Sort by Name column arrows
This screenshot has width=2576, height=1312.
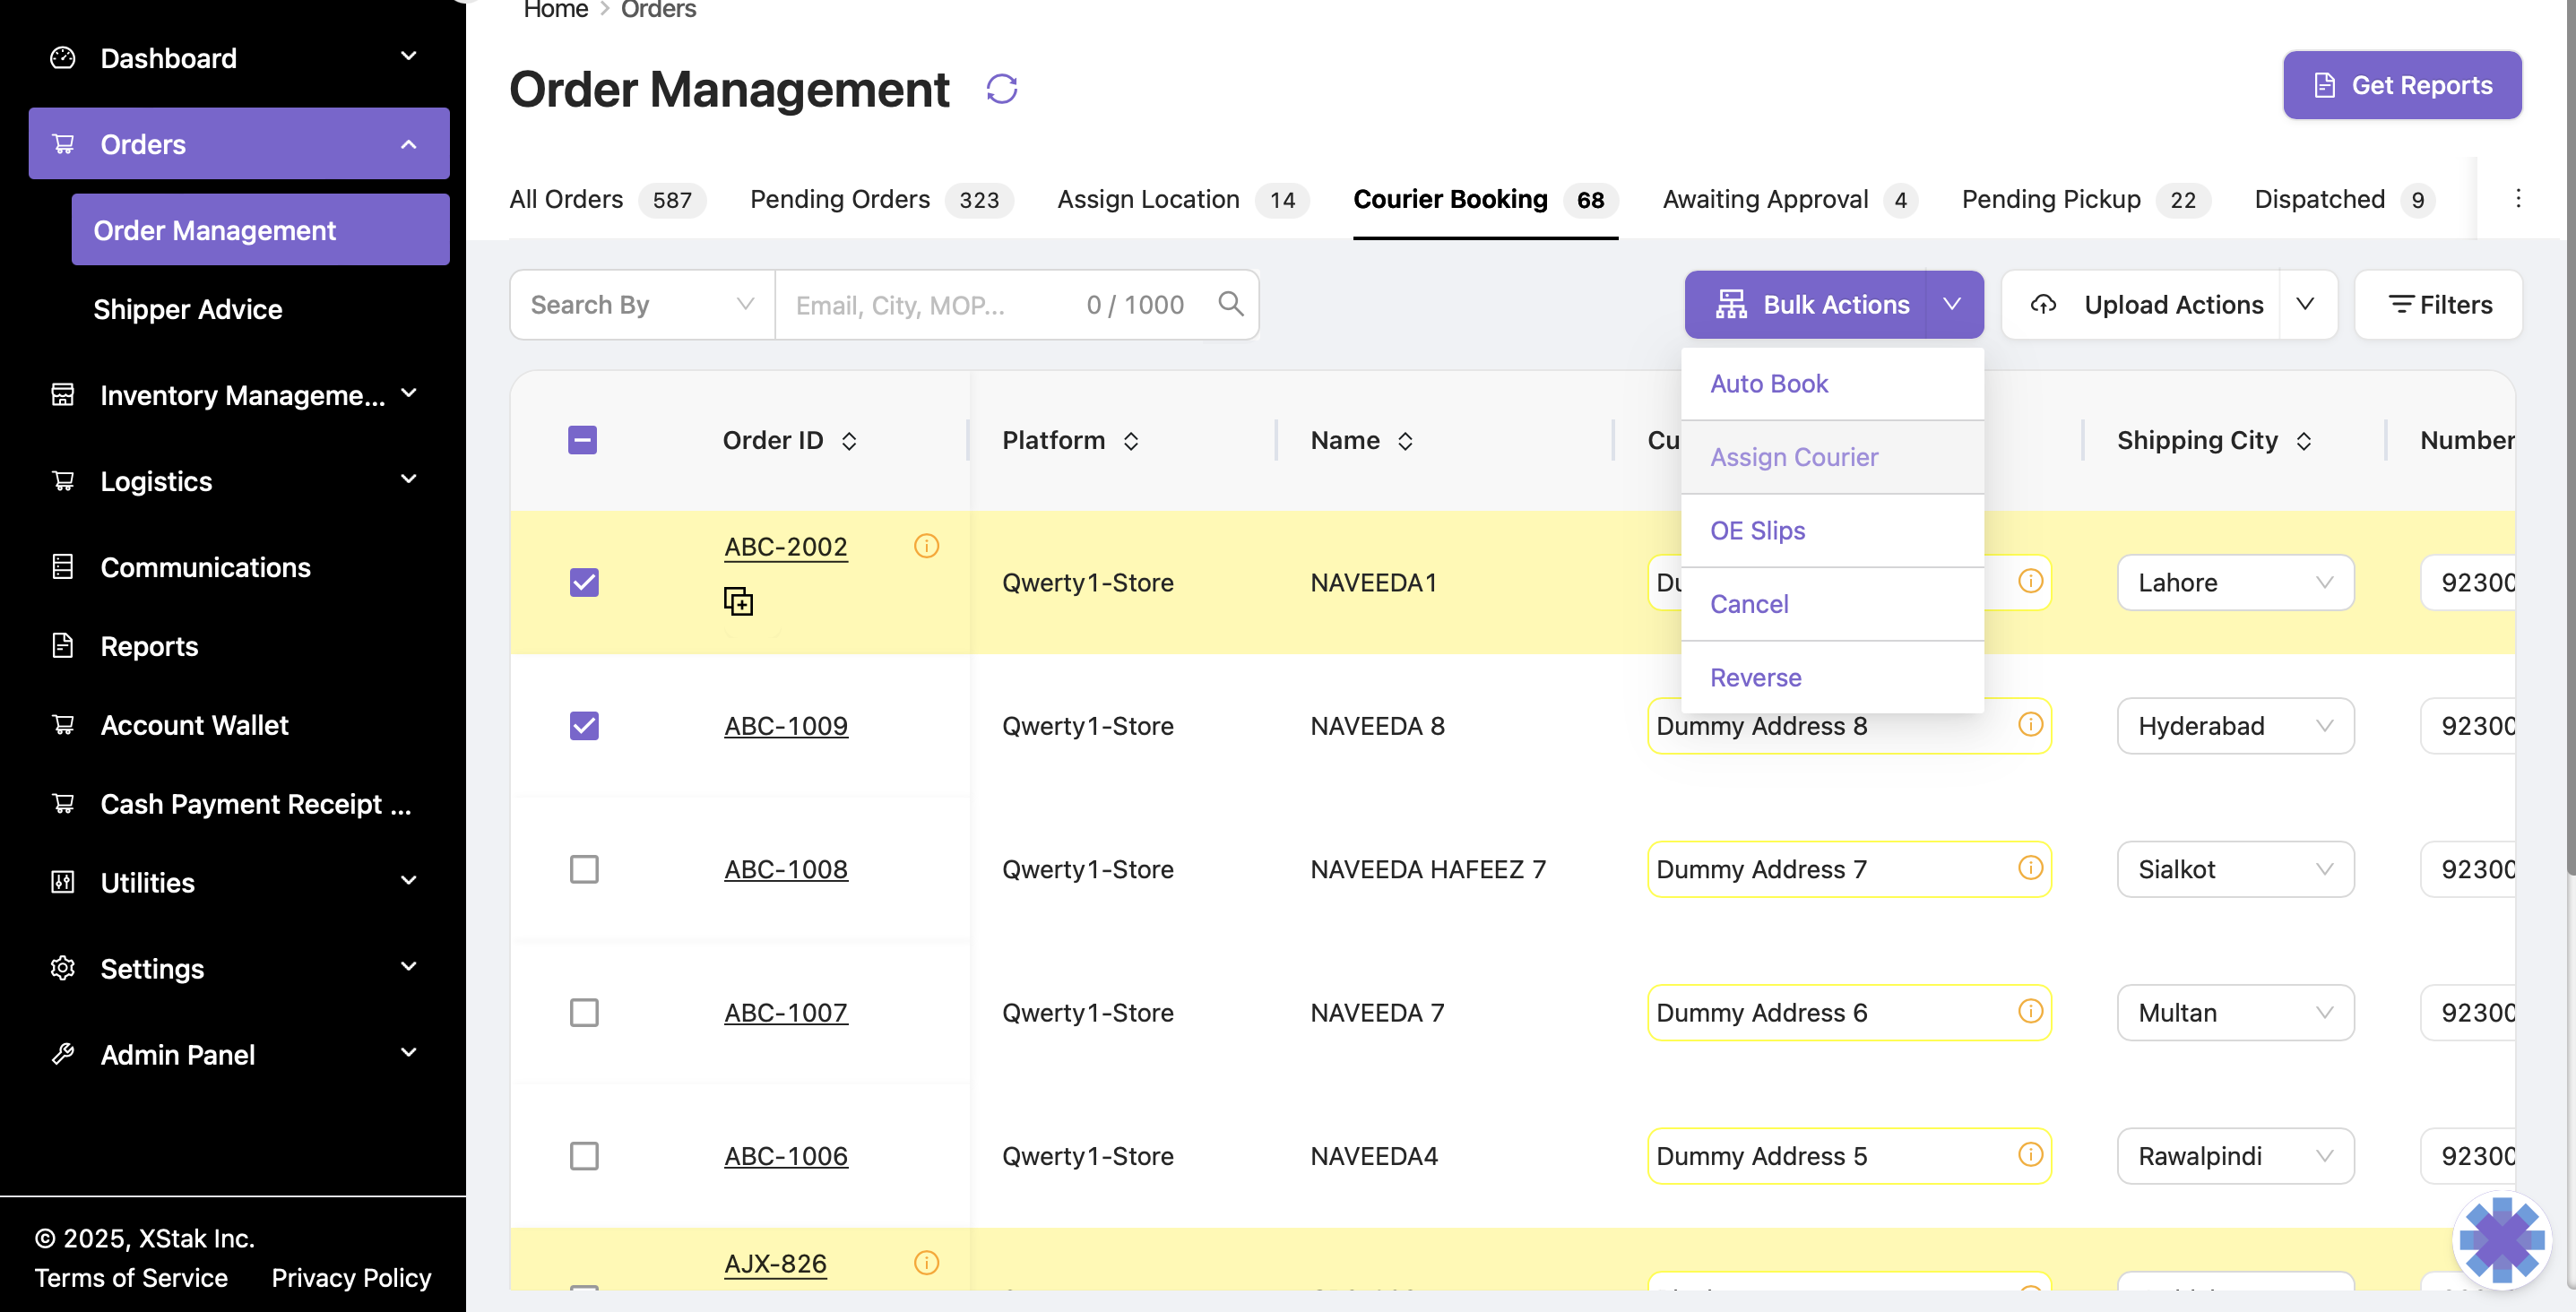[x=1405, y=441]
